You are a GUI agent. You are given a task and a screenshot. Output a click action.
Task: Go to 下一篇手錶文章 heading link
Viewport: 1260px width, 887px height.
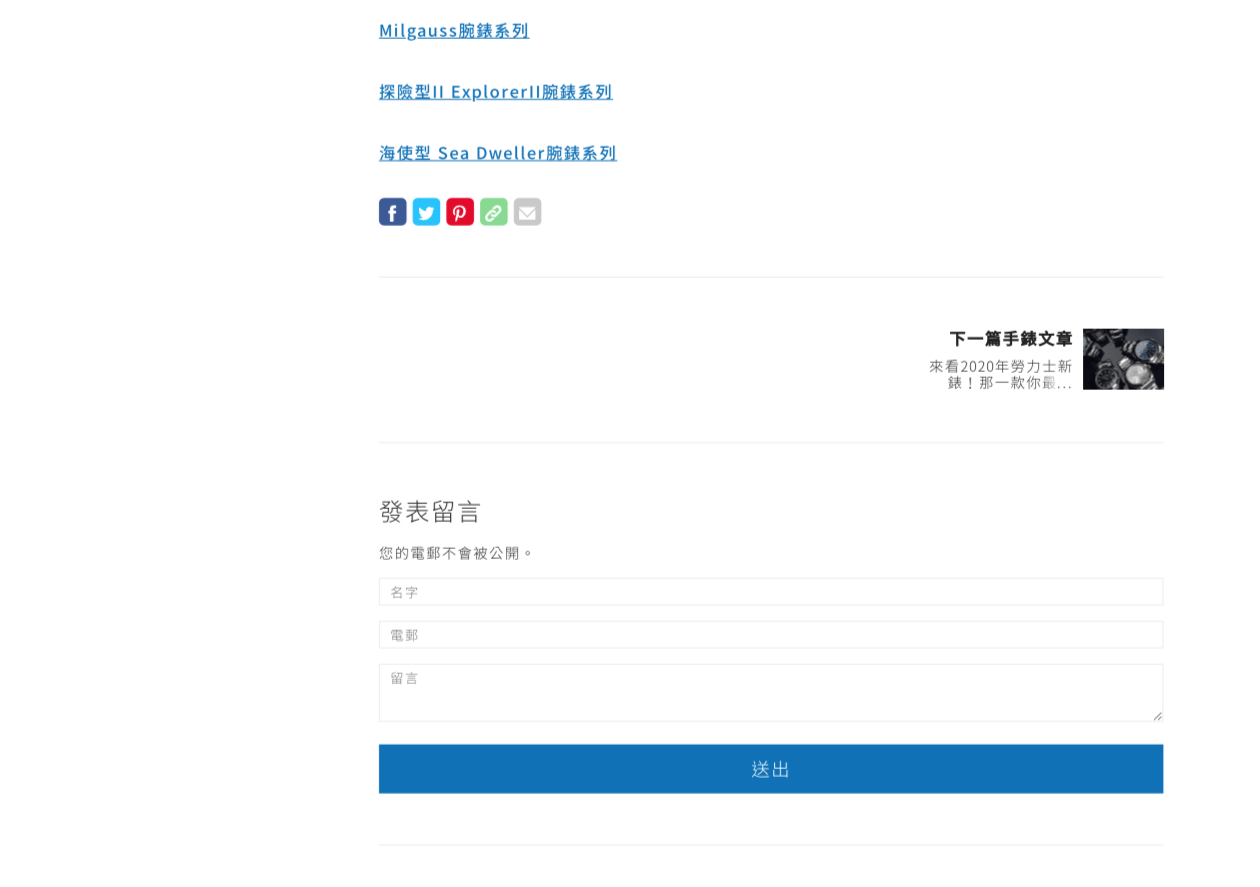pyautogui.click(x=1011, y=338)
